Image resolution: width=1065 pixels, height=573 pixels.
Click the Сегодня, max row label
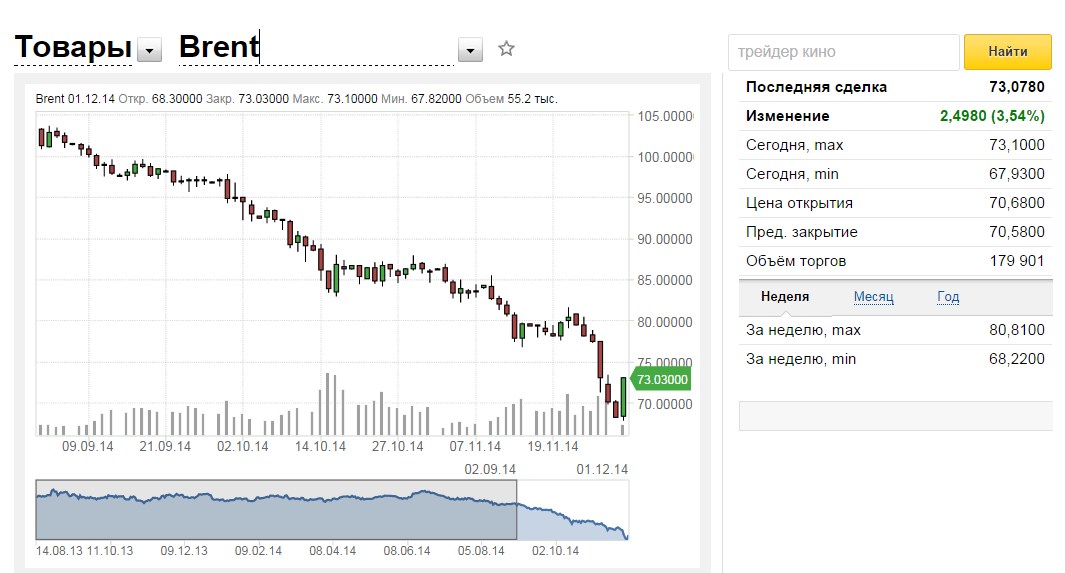[x=794, y=145]
